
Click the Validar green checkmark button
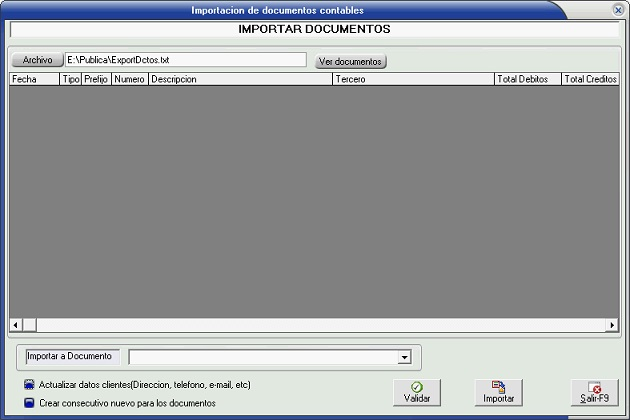point(416,392)
